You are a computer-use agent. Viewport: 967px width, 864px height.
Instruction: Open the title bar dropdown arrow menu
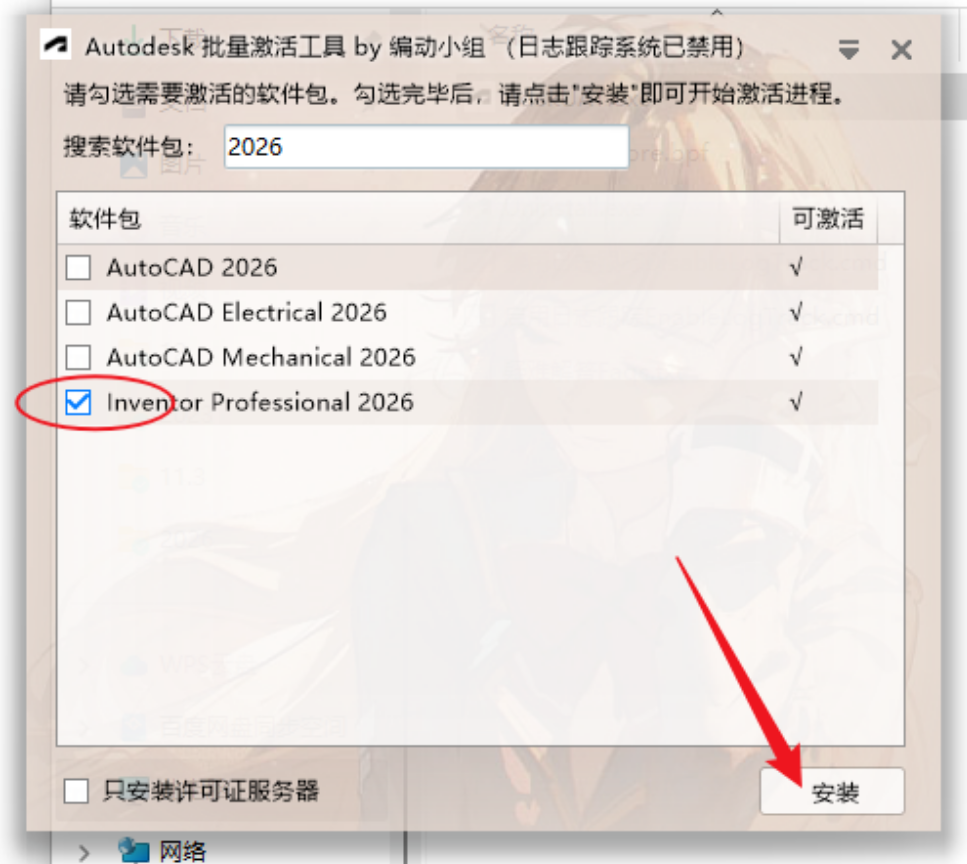point(849,49)
